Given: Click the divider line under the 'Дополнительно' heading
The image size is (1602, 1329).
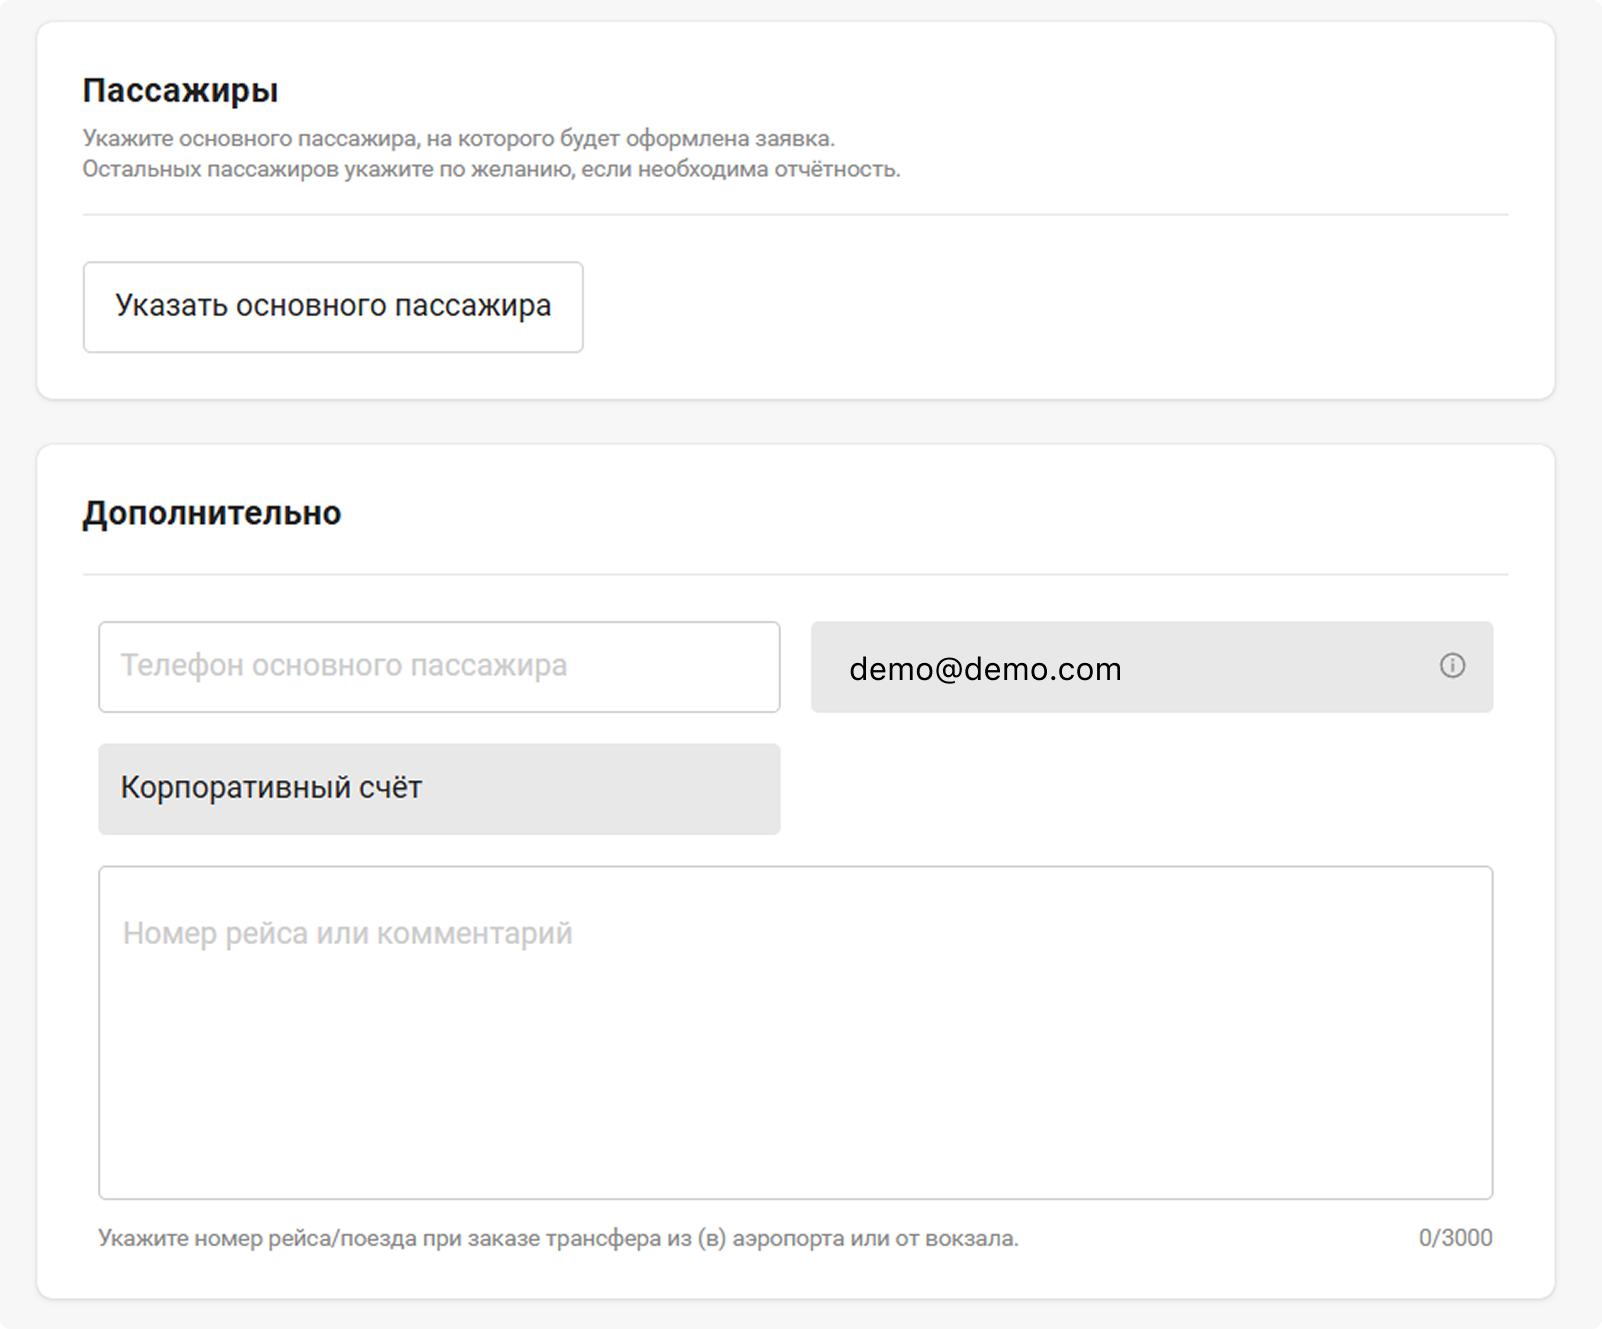Looking at the screenshot, I should point(795,575).
